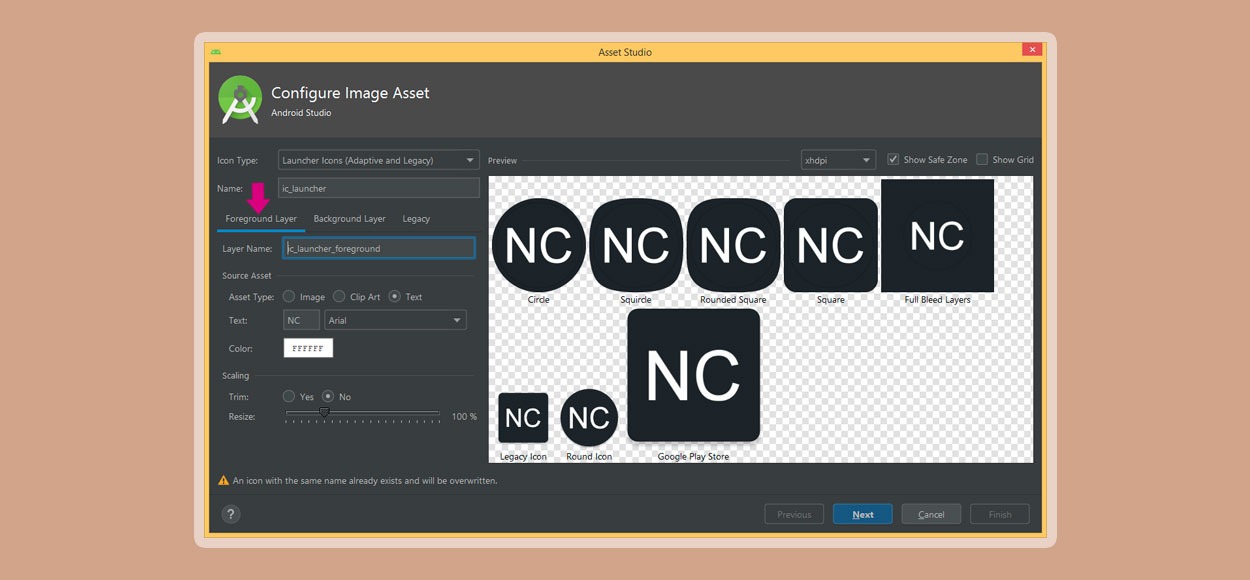Close the Asset Studio window
Image resolution: width=1250 pixels, height=580 pixels.
[x=1032, y=49]
